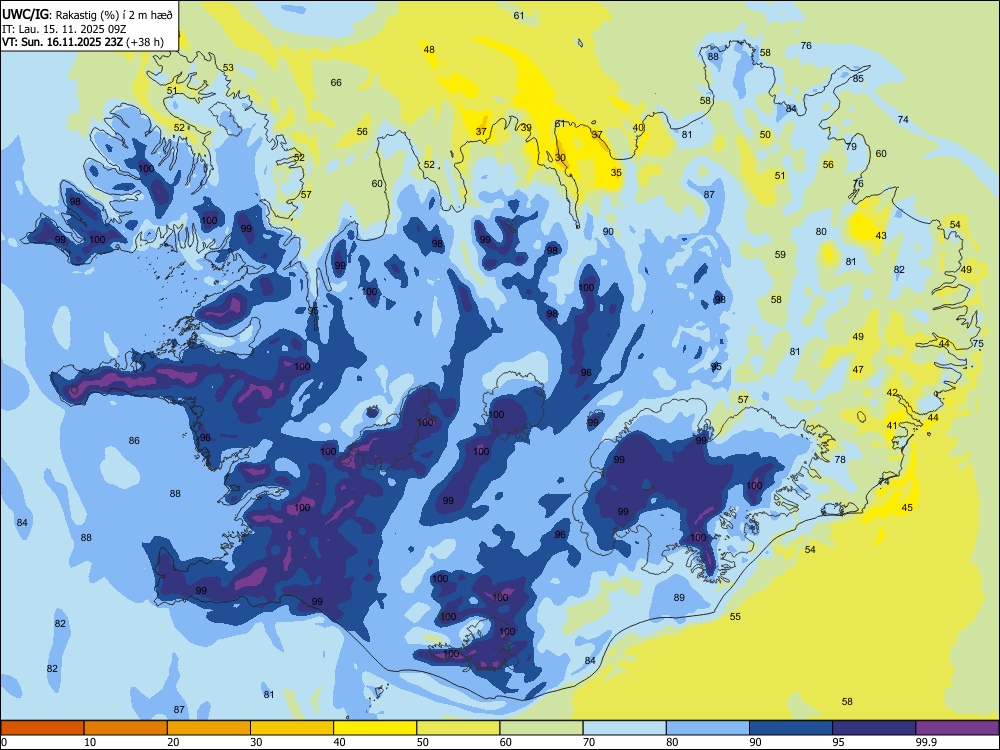This screenshot has height=750, width=1000.
Task: Select the map value '66'
Action: click(336, 82)
